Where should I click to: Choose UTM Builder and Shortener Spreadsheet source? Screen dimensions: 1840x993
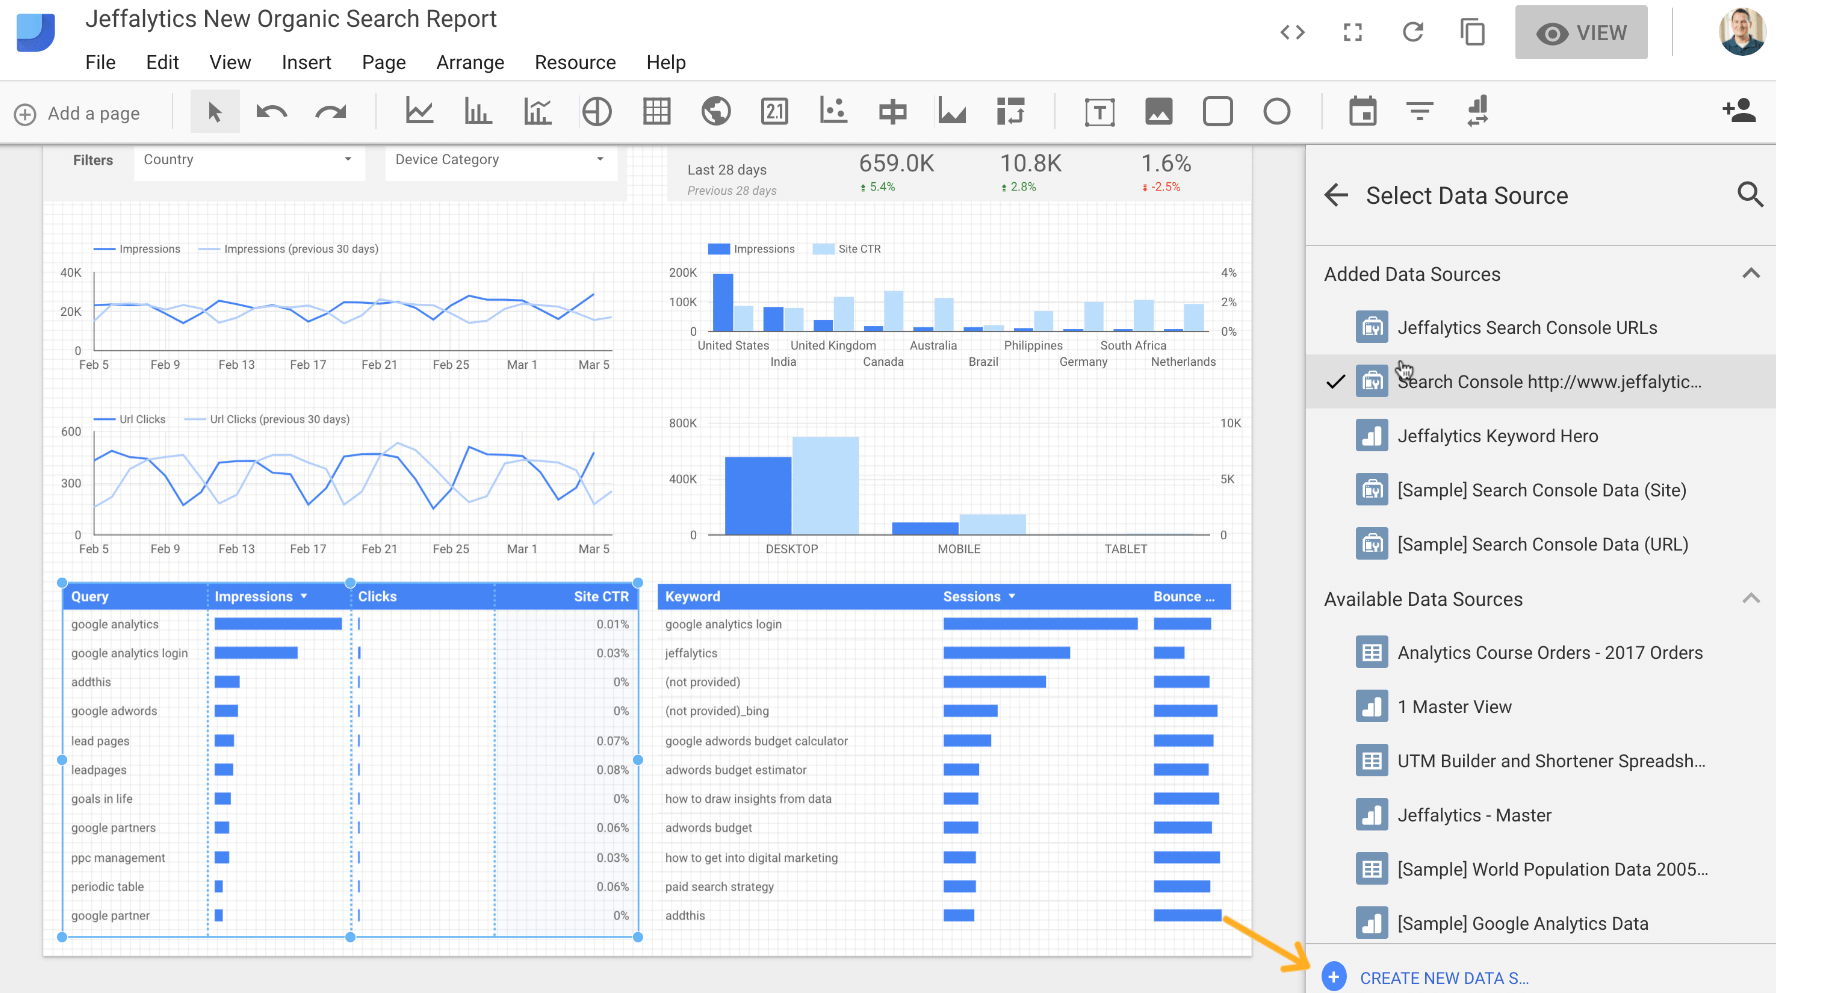click(1540, 761)
